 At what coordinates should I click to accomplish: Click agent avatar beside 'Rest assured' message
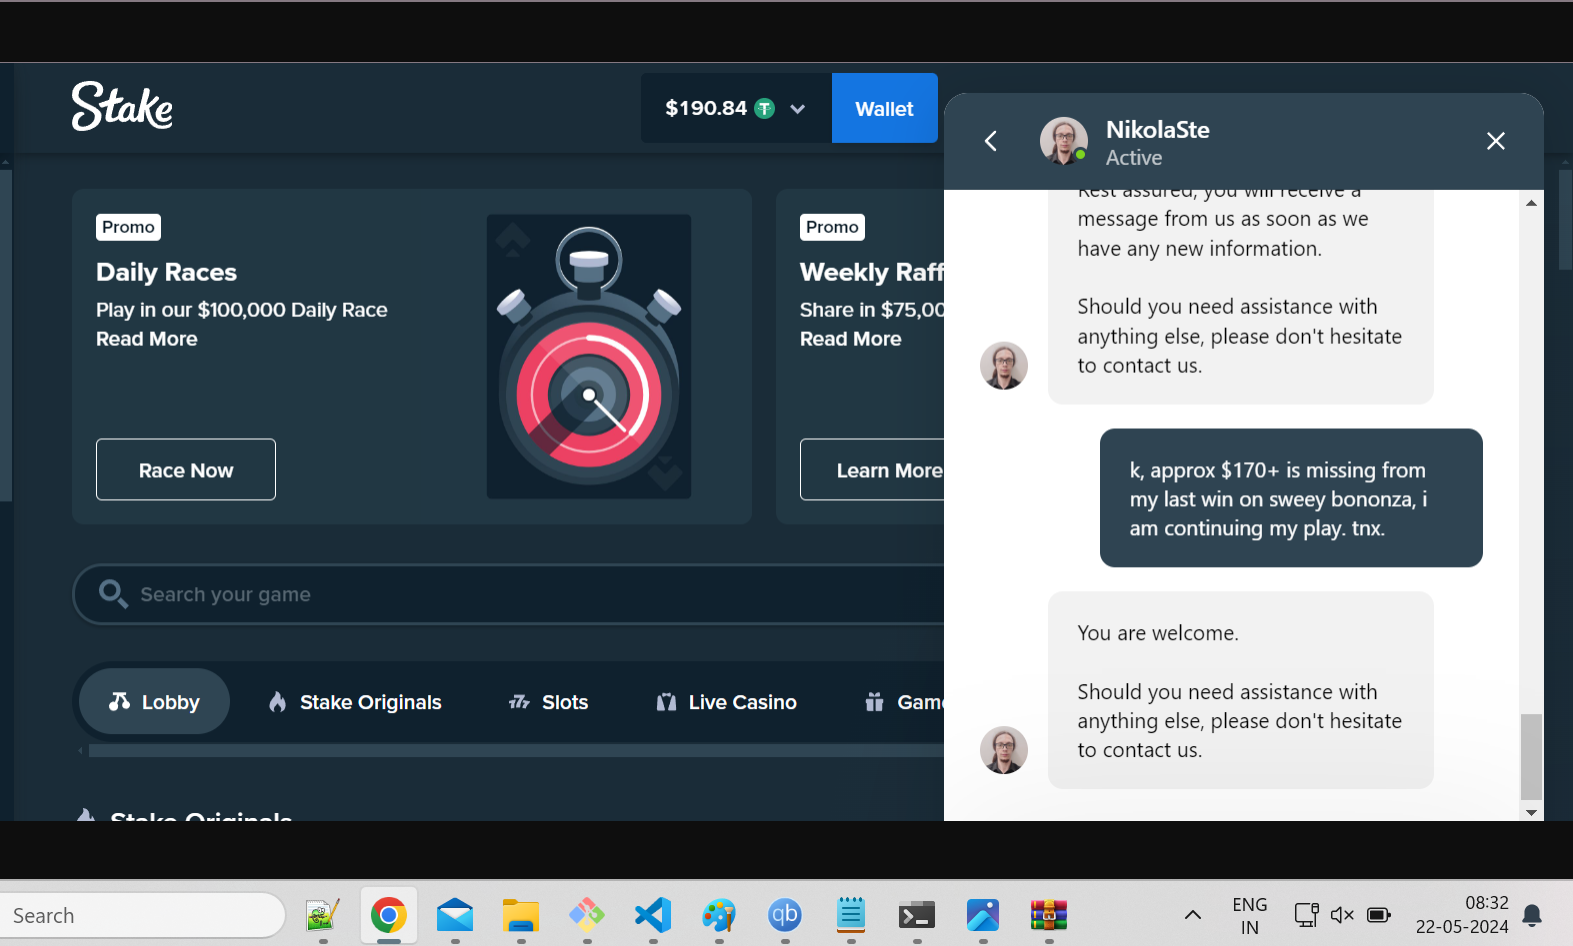pyautogui.click(x=1004, y=366)
